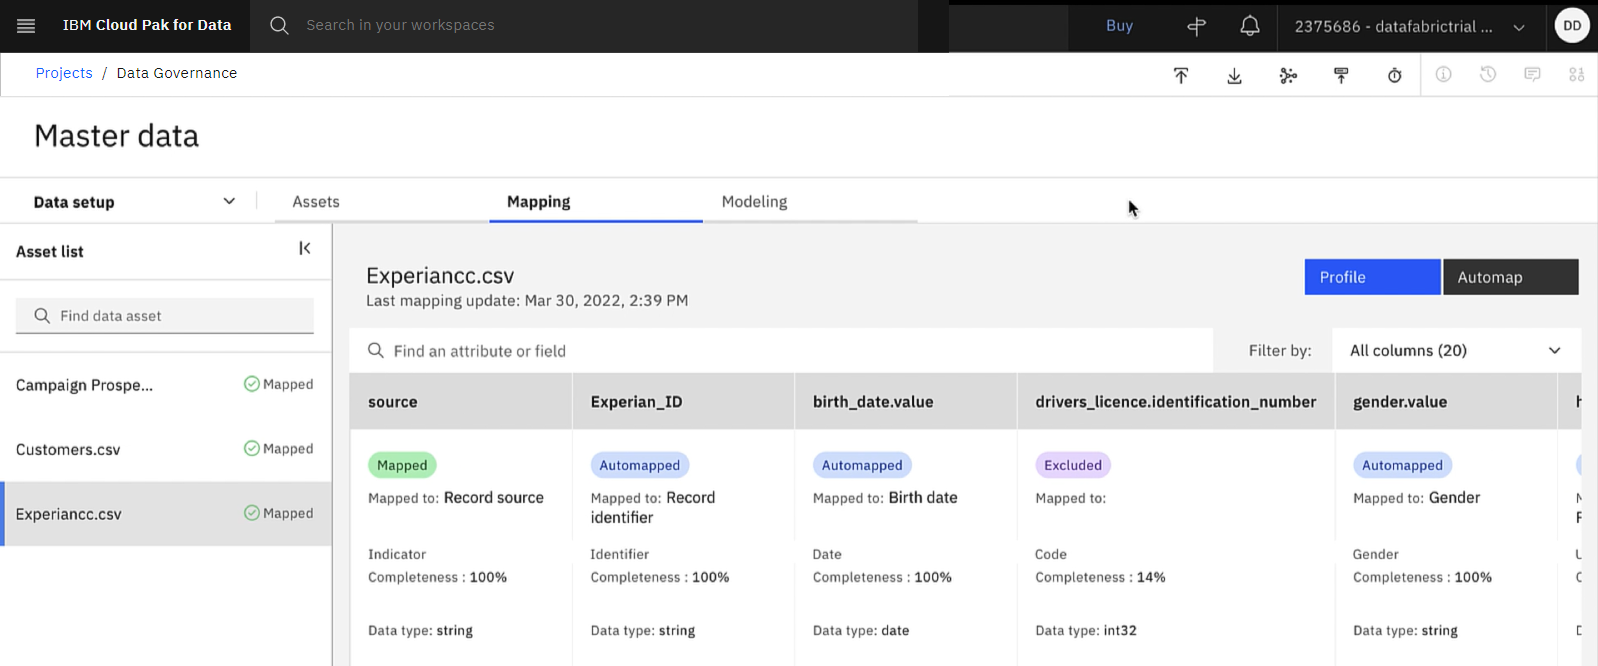Image resolution: width=1598 pixels, height=666 pixels.
Task: Click Automapped tag under gender.value
Action: click(1402, 465)
